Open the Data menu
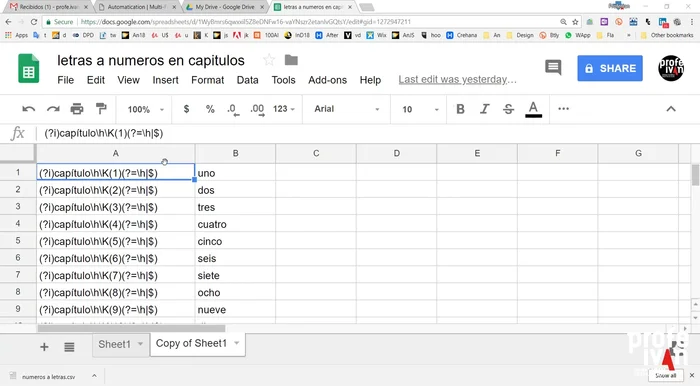The width and height of the screenshot is (700, 386). [x=247, y=80]
